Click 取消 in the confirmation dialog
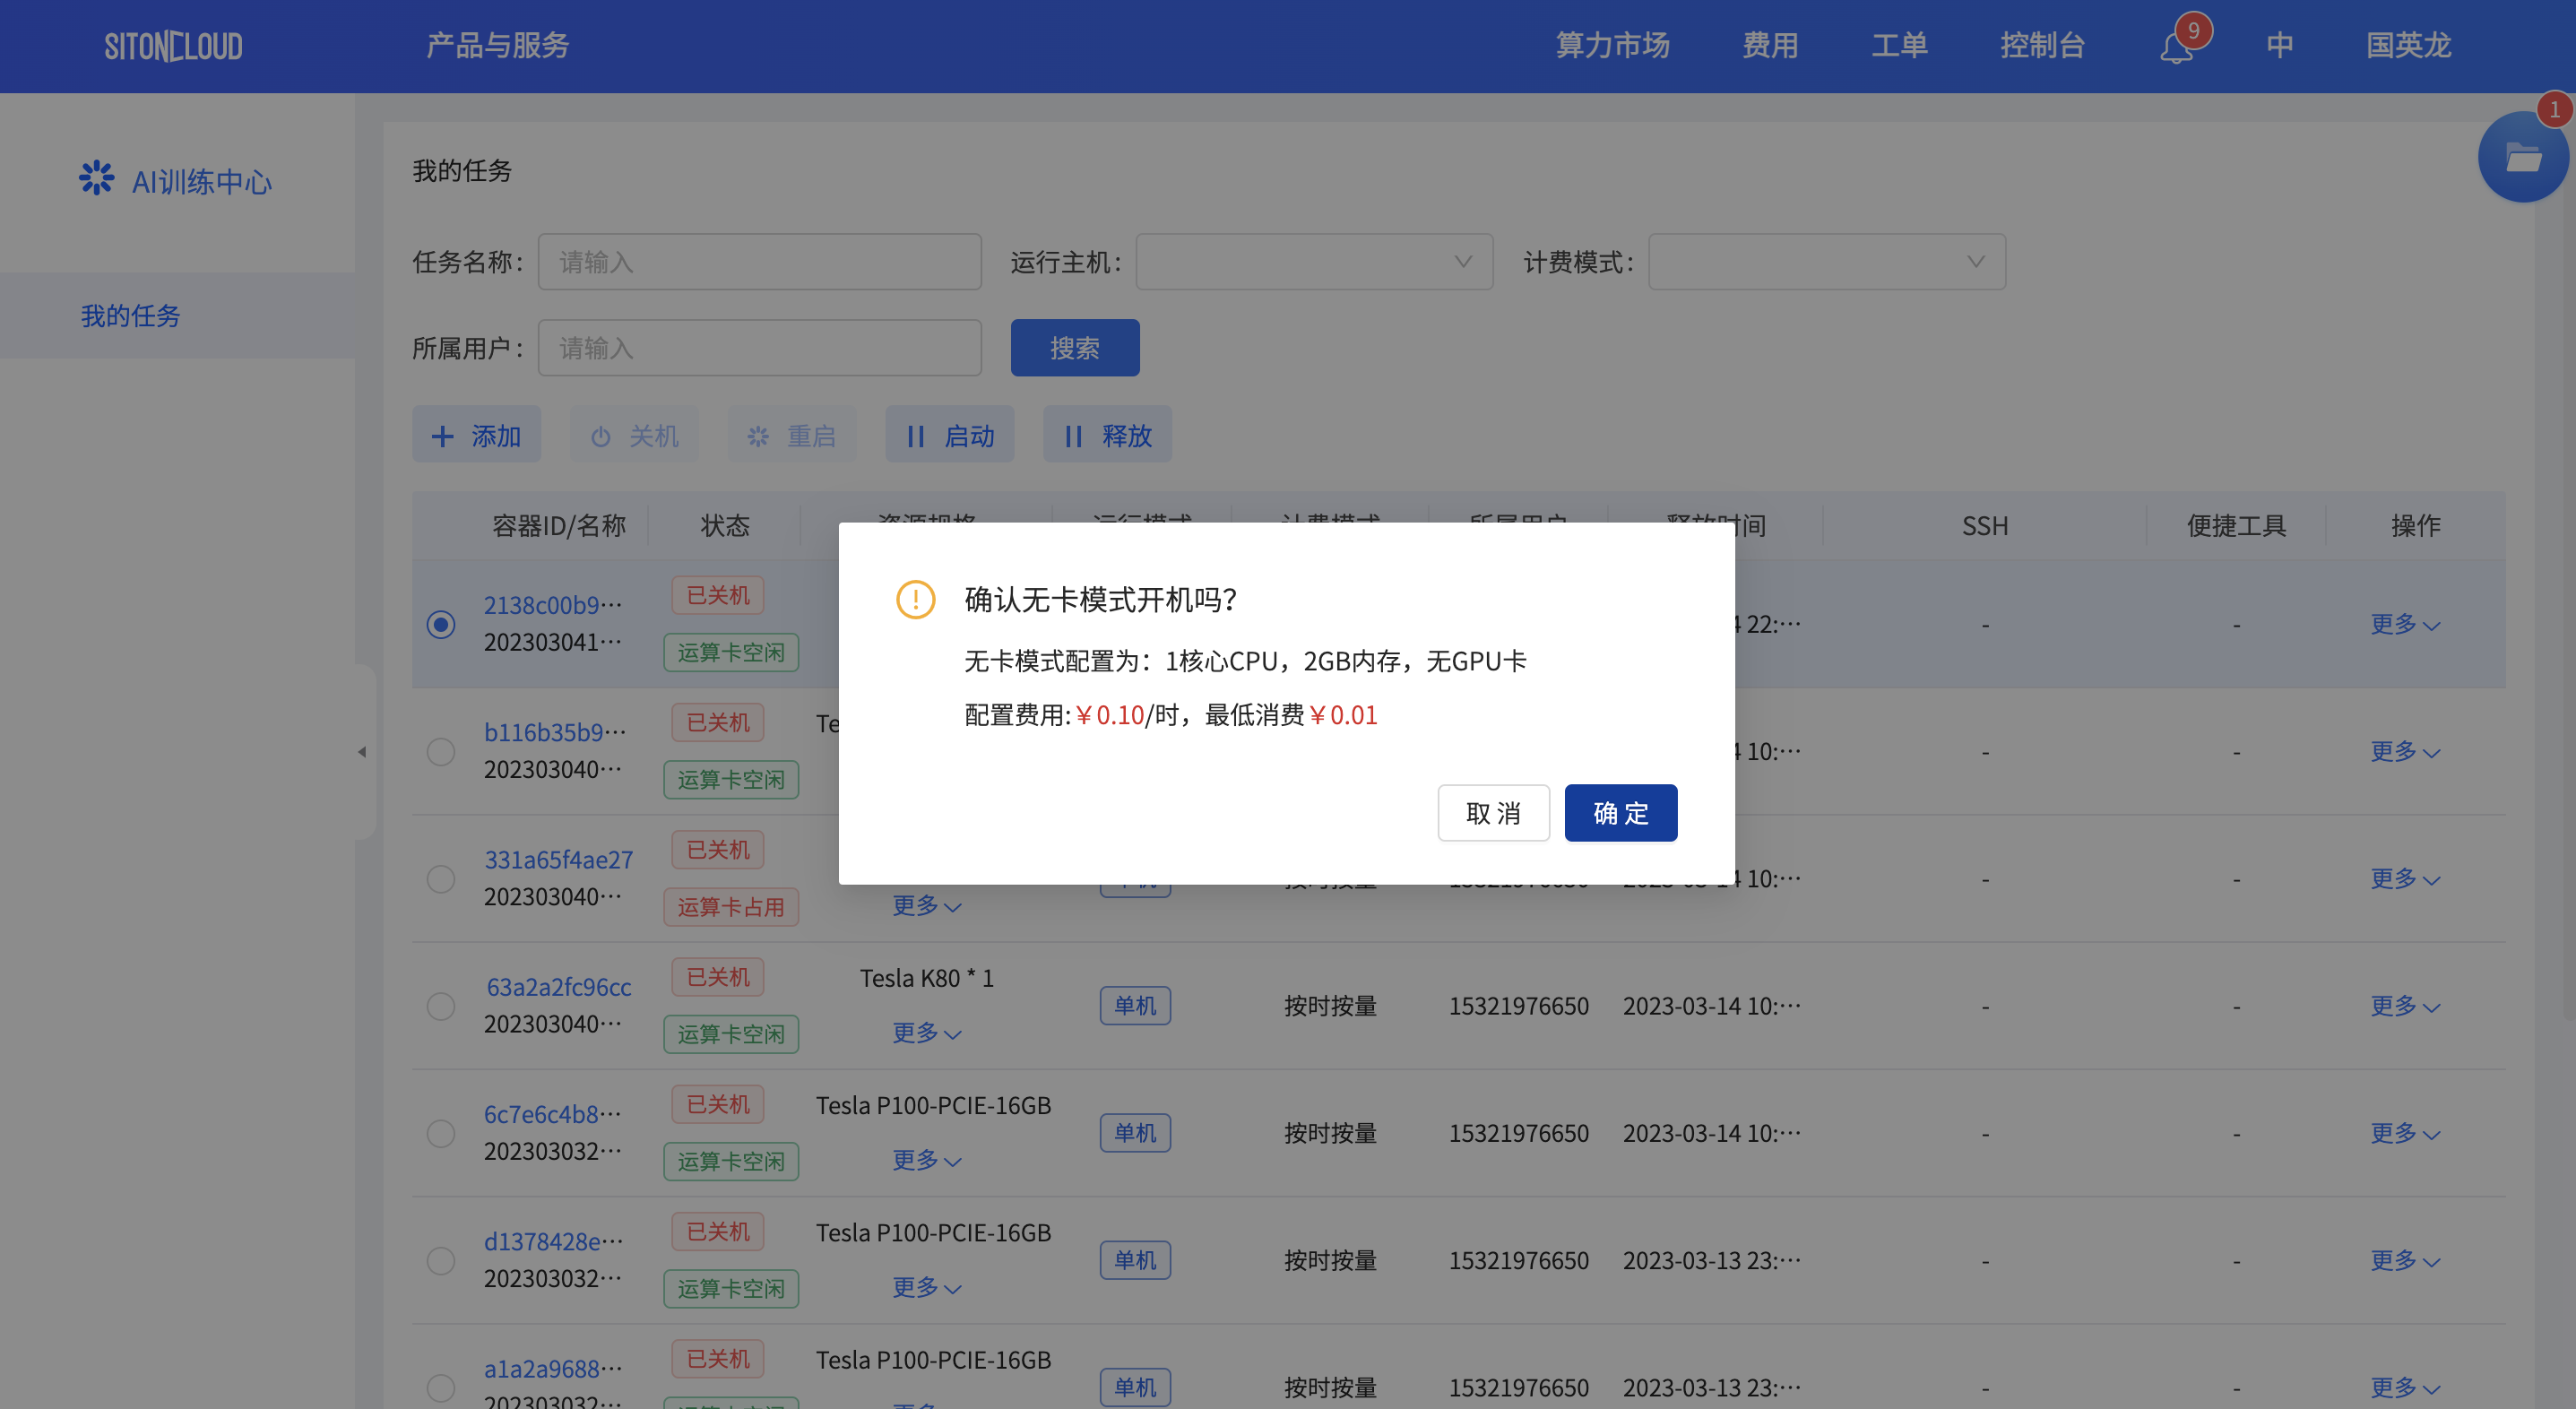Viewport: 2576px width, 1409px height. pyautogui.click(x=1493, y=812)
